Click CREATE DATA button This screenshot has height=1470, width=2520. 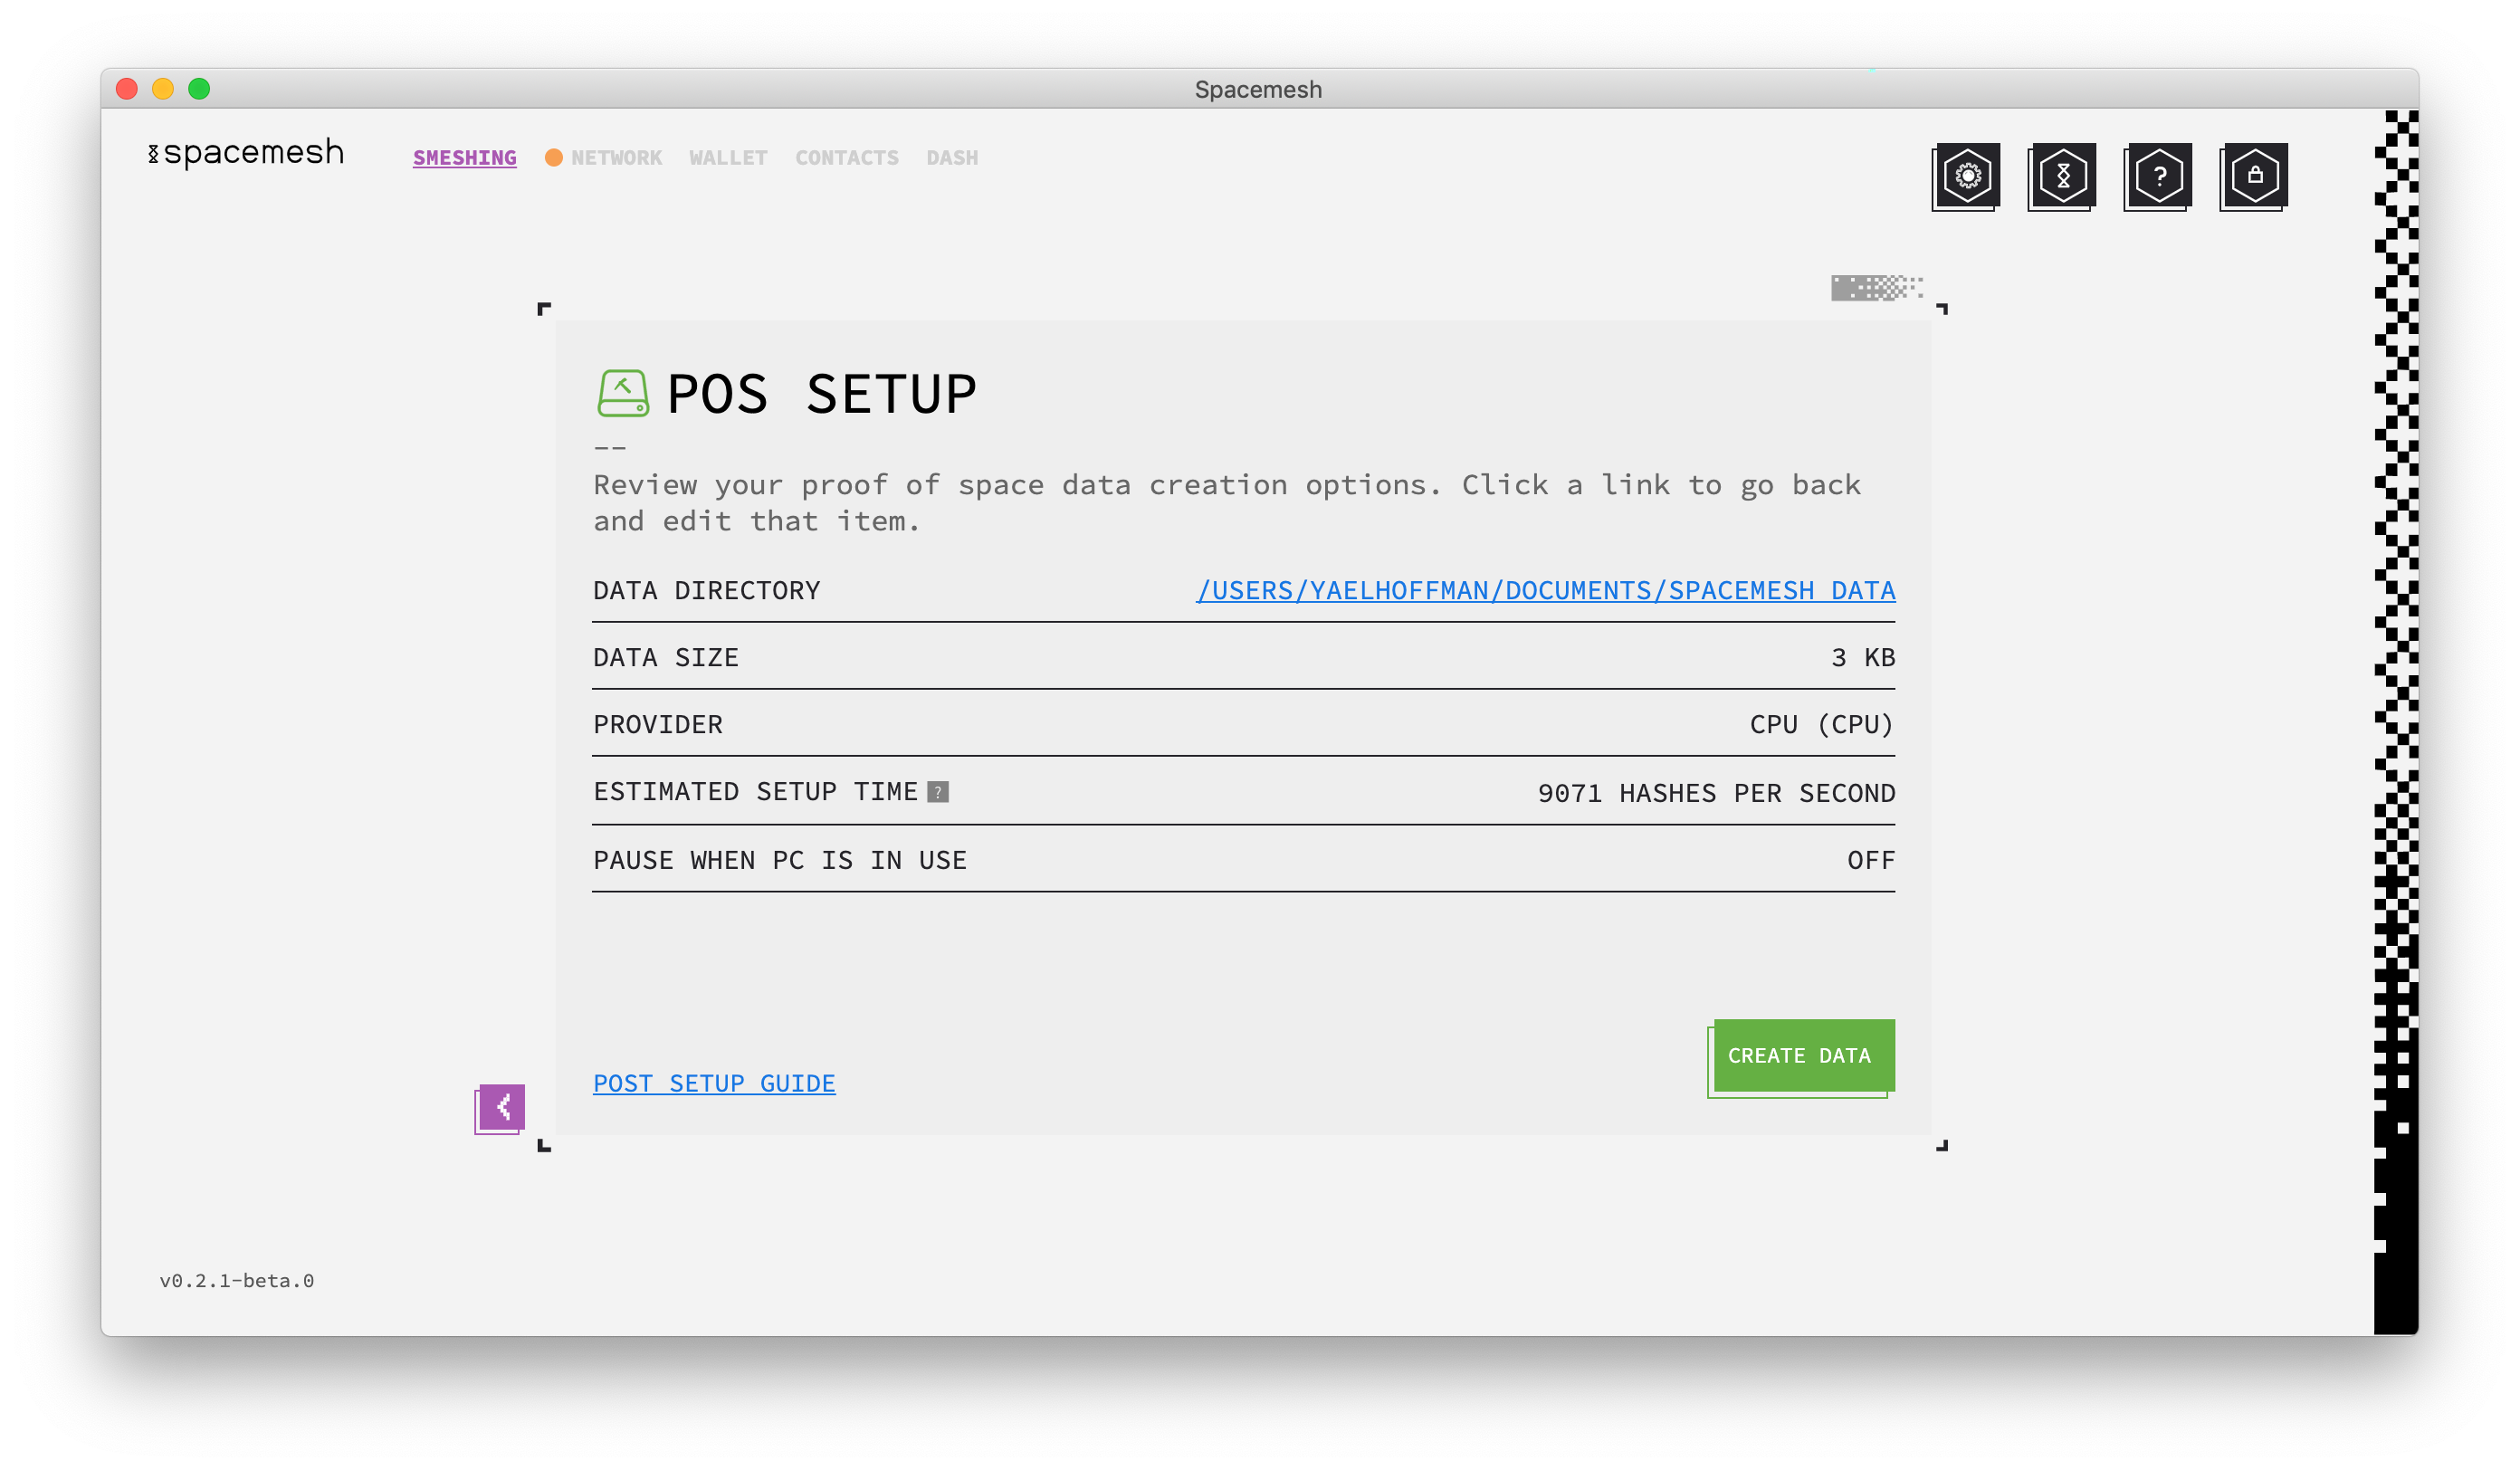click(x=1799, y=1054)
